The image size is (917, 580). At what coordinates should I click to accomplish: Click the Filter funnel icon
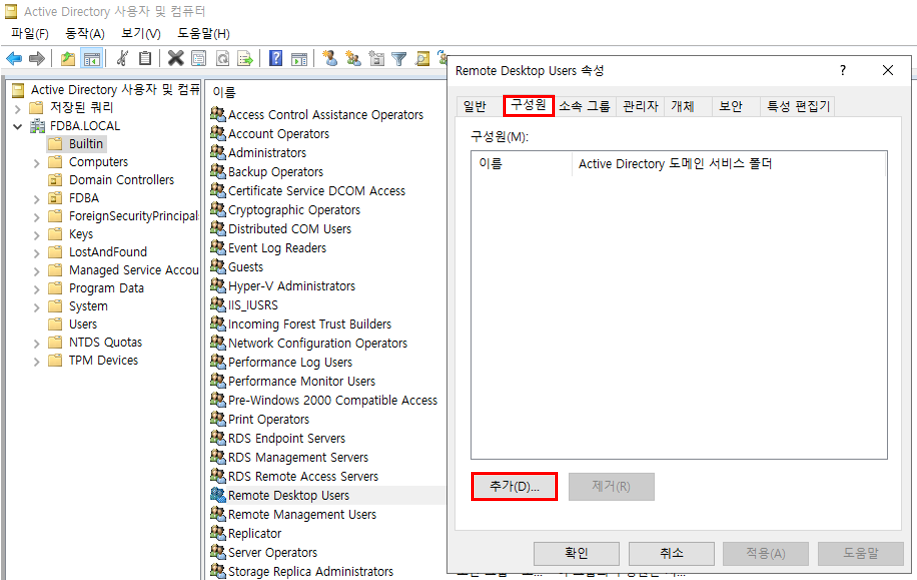[x=399, y=58]
